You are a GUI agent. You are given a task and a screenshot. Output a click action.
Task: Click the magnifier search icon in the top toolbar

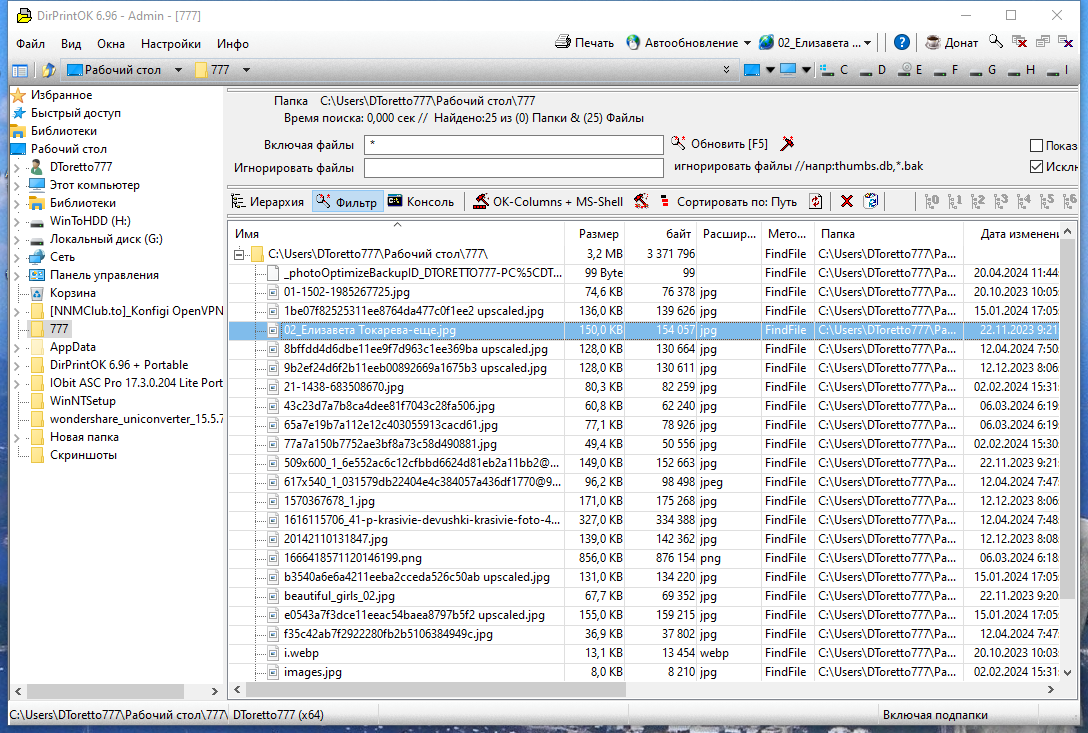coord(996,42)
